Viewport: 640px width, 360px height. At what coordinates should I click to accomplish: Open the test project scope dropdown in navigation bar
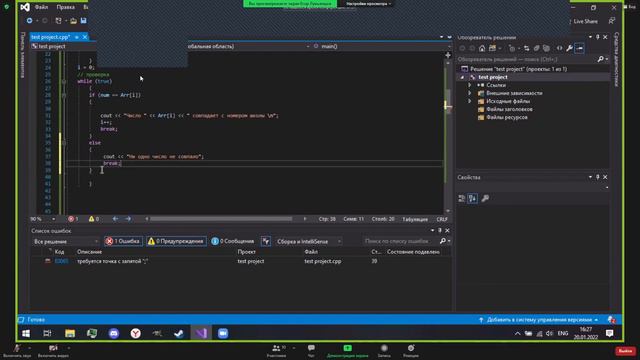63,47
